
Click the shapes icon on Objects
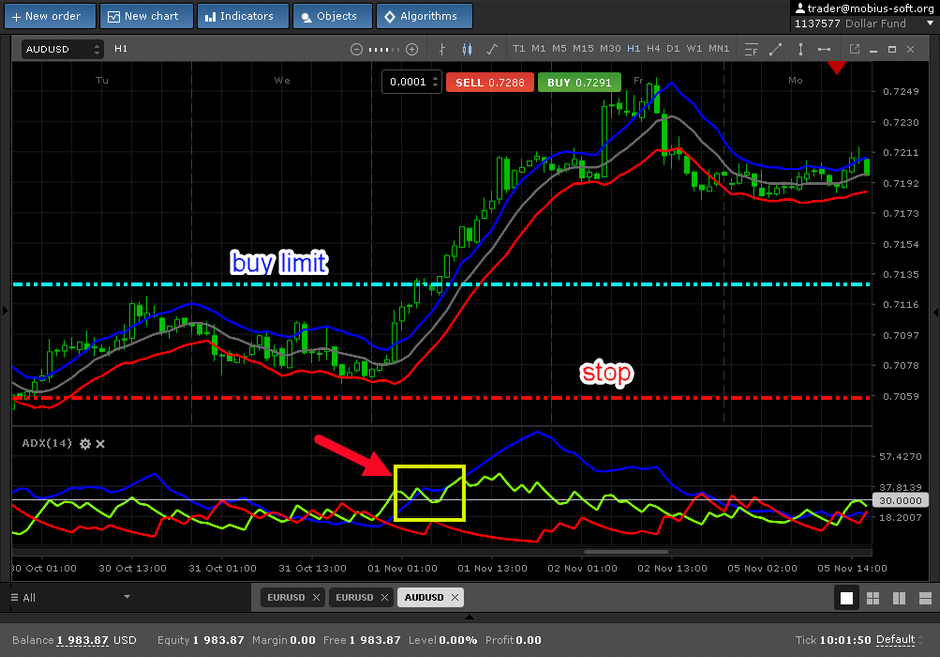(x=306, y=17)
